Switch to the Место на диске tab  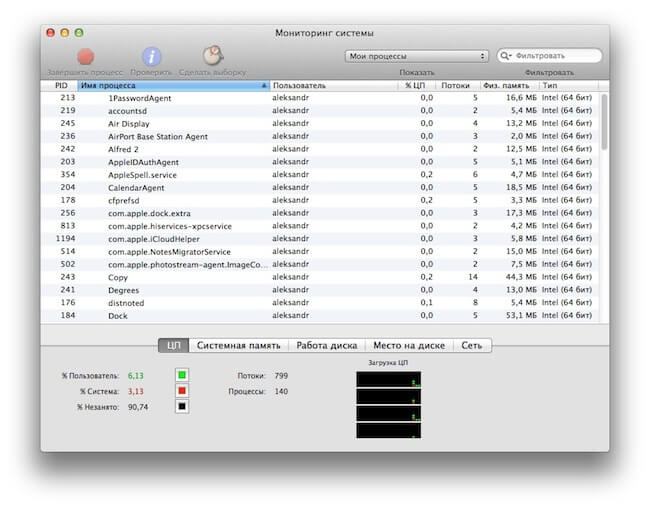click(x=409, y=345)
